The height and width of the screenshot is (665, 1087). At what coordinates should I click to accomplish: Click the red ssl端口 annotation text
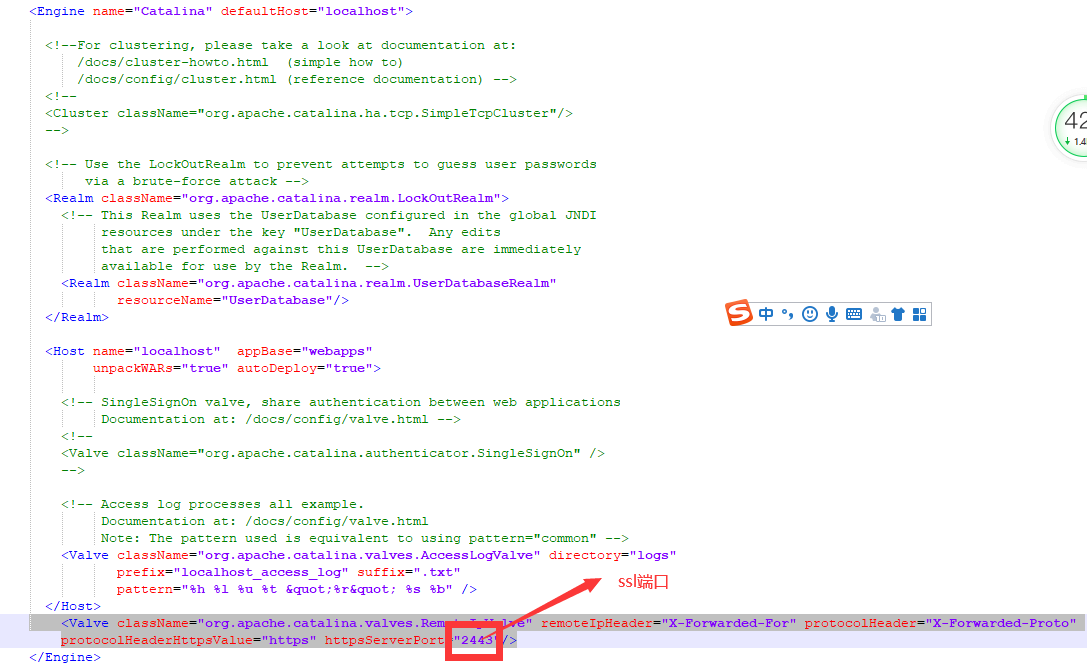(x=641, y=581)
